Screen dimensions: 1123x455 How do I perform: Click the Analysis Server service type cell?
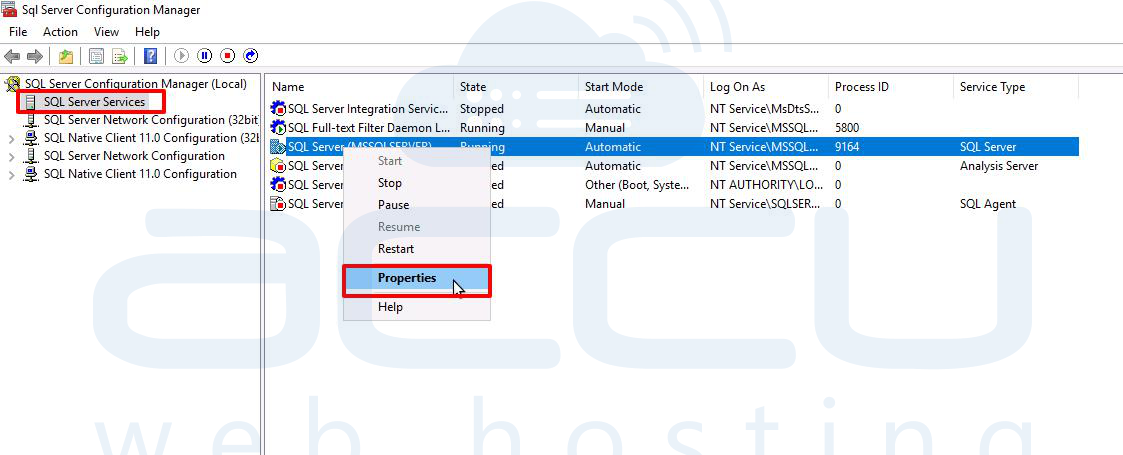[x=999, y=166]
